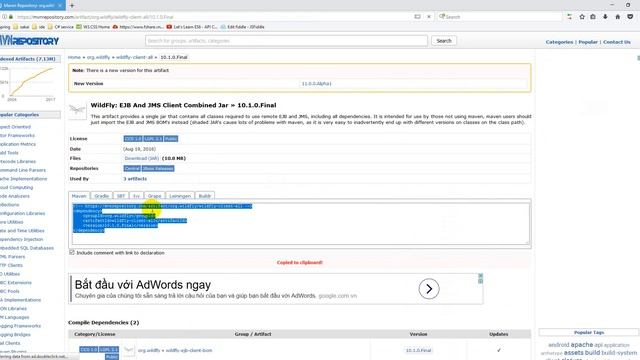Click the apache popular tag
The width and height of the screenshot is (640, 360).
[581, 345]
